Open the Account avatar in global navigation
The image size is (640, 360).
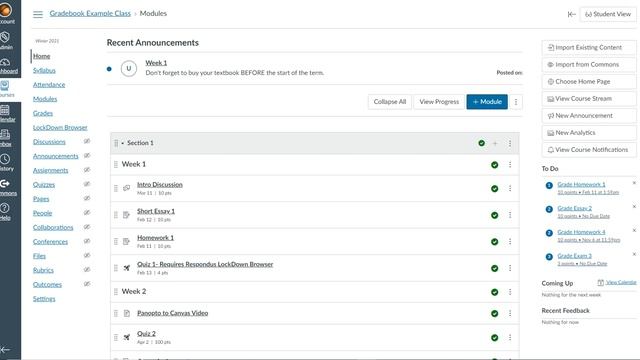pyautogui.click(x=6, y=9)
